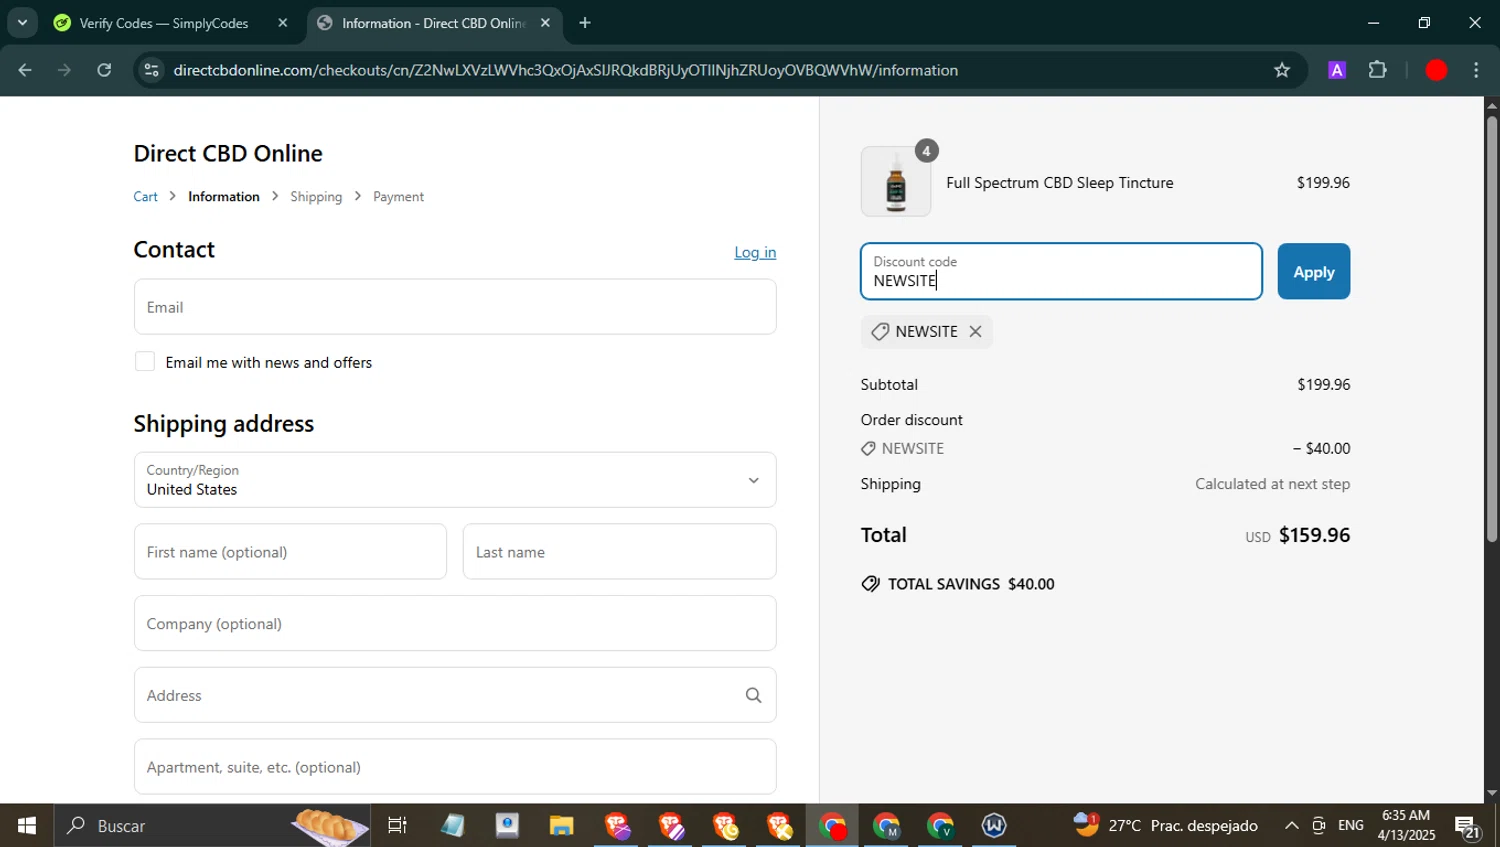Close the Verify Codes SimplyCodes tab

pos(283,23)
